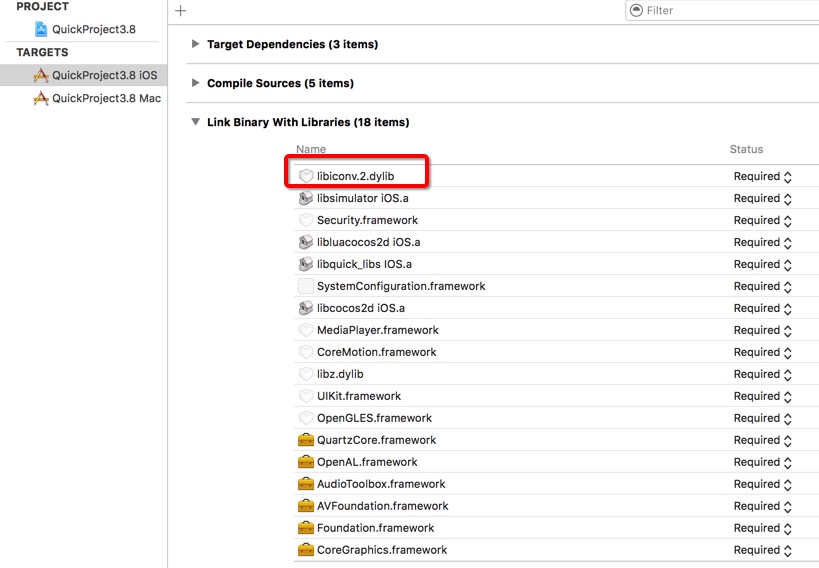
Task: Select the SystemConfiguration.framework entry
Action: [401, 286]
